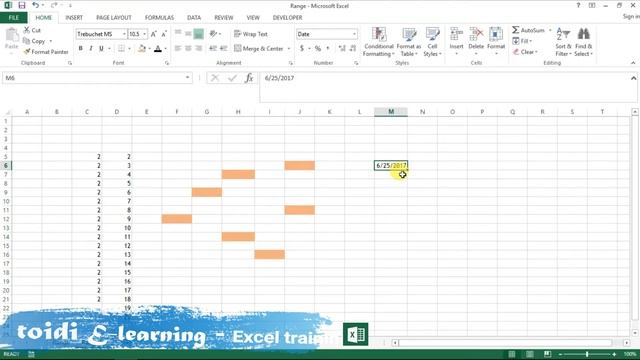Open the number format dropdown showing Date
640x360 pixels.
pyautogui.click(x=354, y=34)
